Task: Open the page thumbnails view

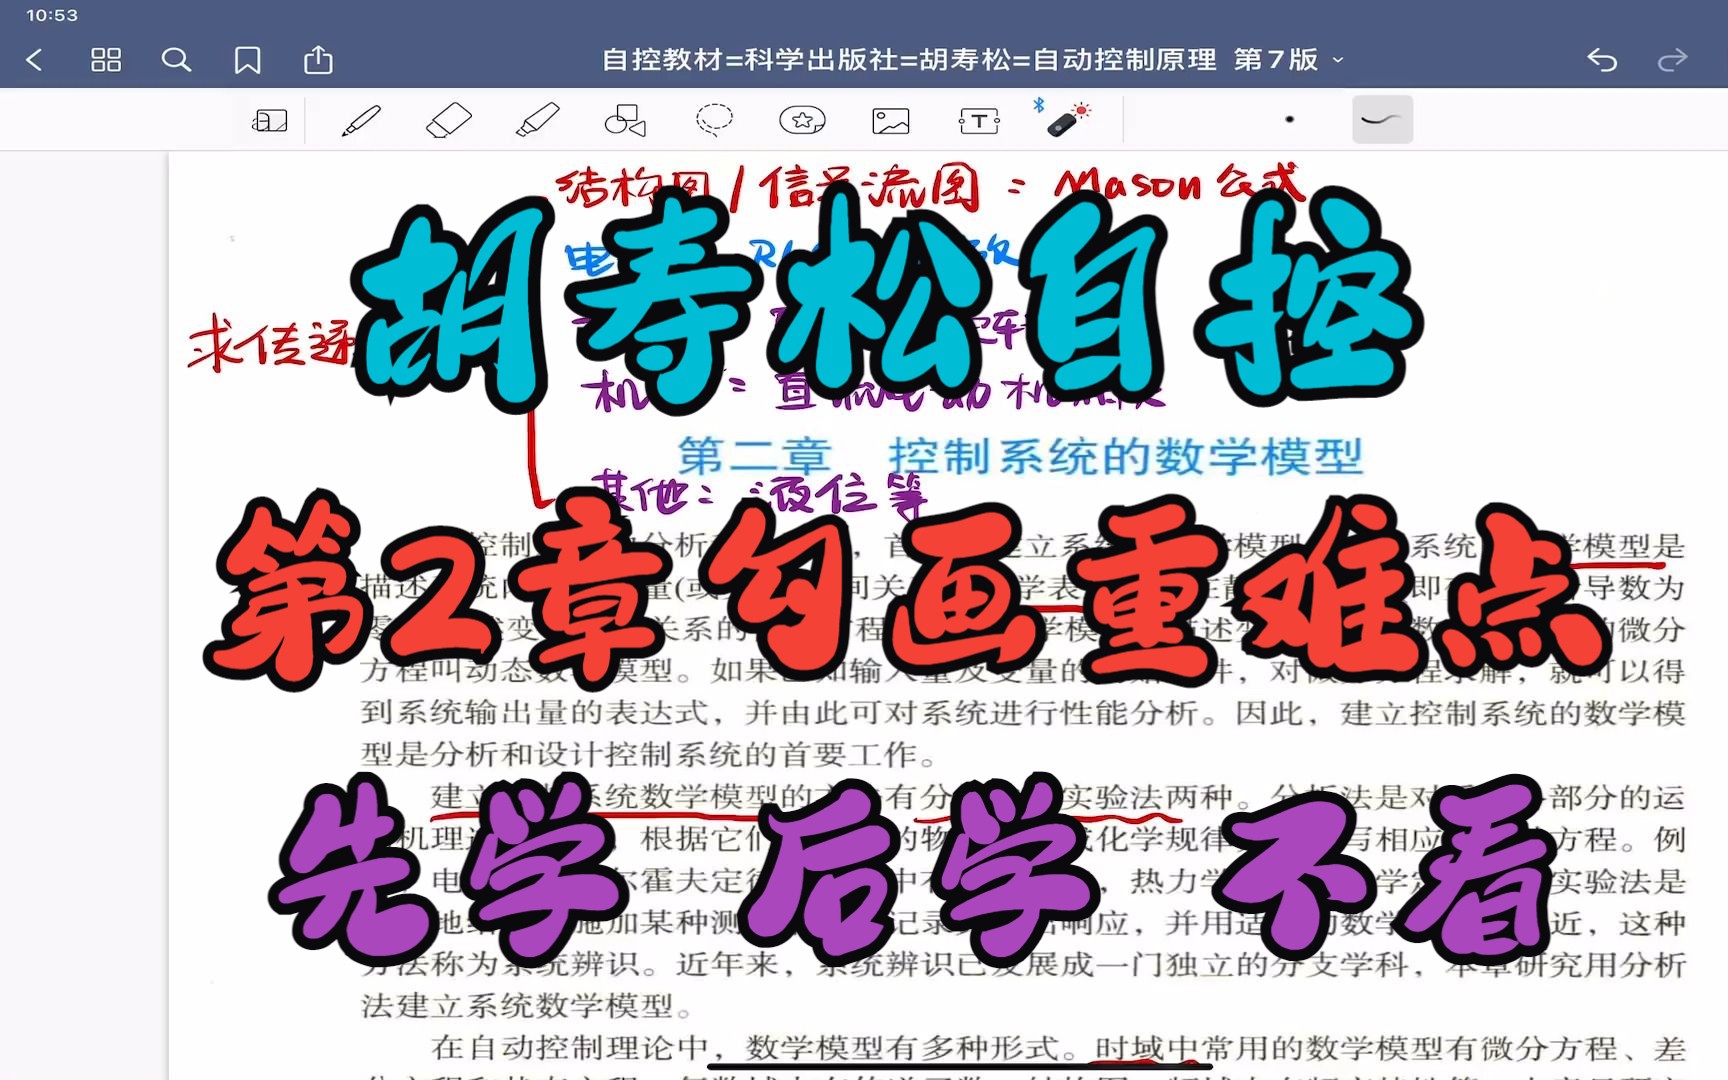Action: 107,60
